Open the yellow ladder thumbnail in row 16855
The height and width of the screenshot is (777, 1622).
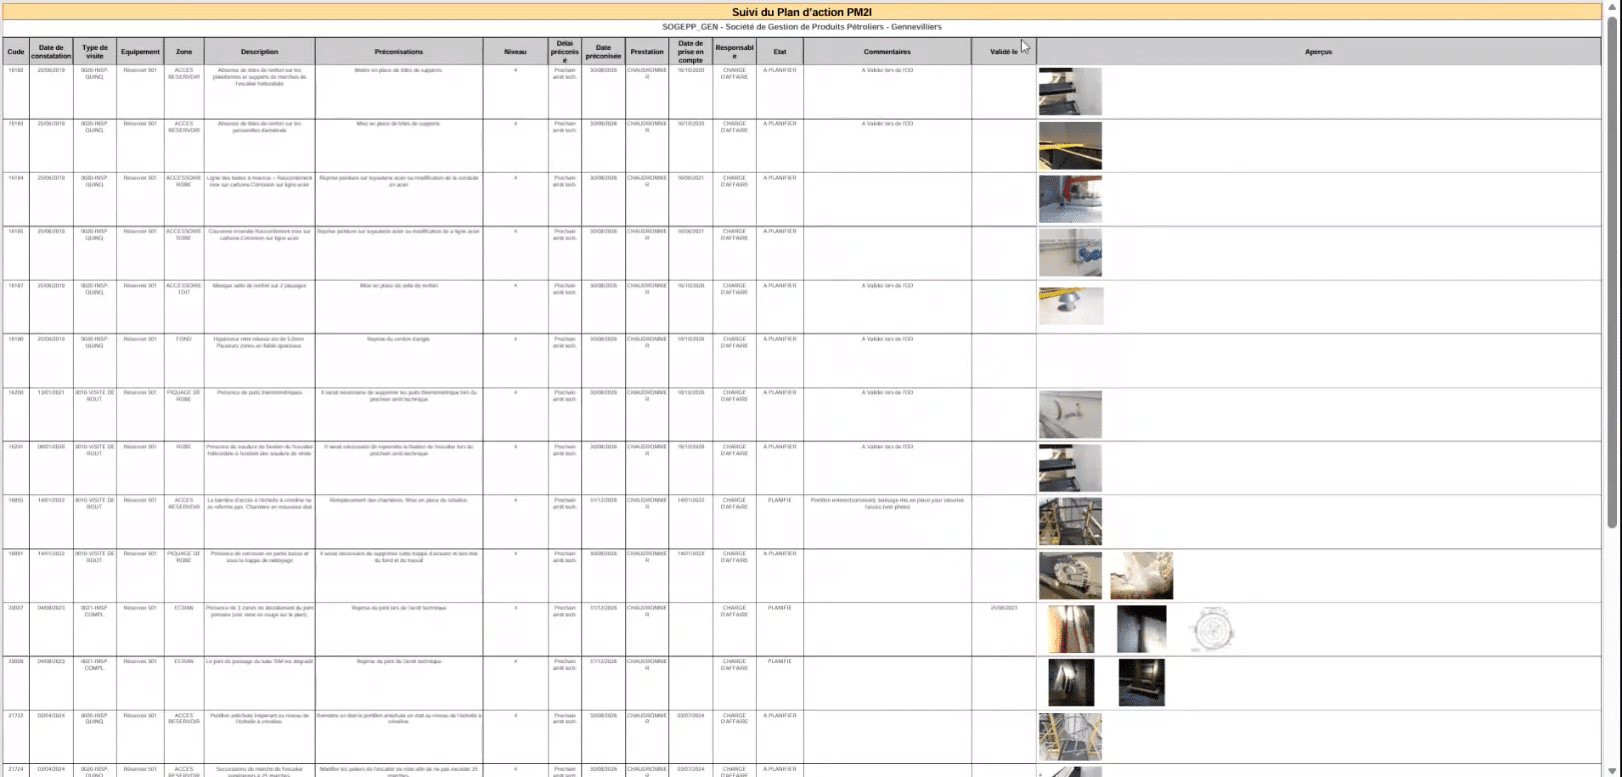tap(1070, 522)
